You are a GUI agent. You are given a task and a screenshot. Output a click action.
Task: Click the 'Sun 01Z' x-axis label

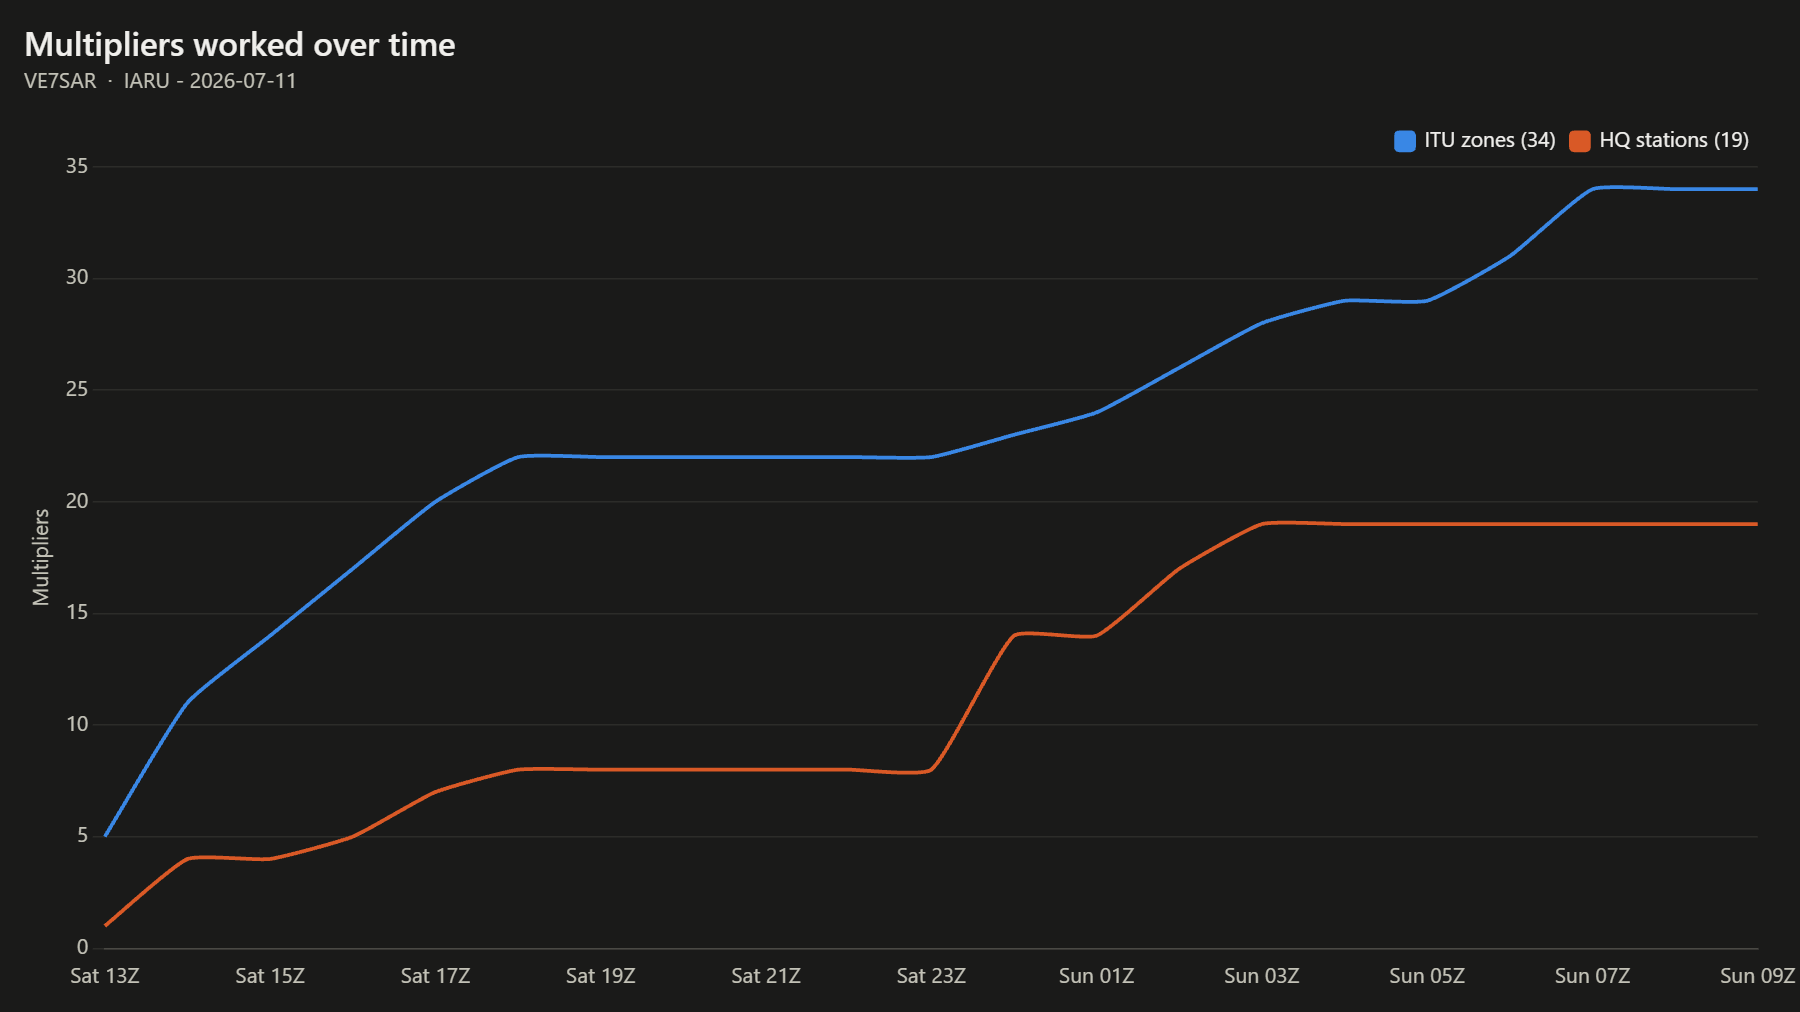point(1097,976)
